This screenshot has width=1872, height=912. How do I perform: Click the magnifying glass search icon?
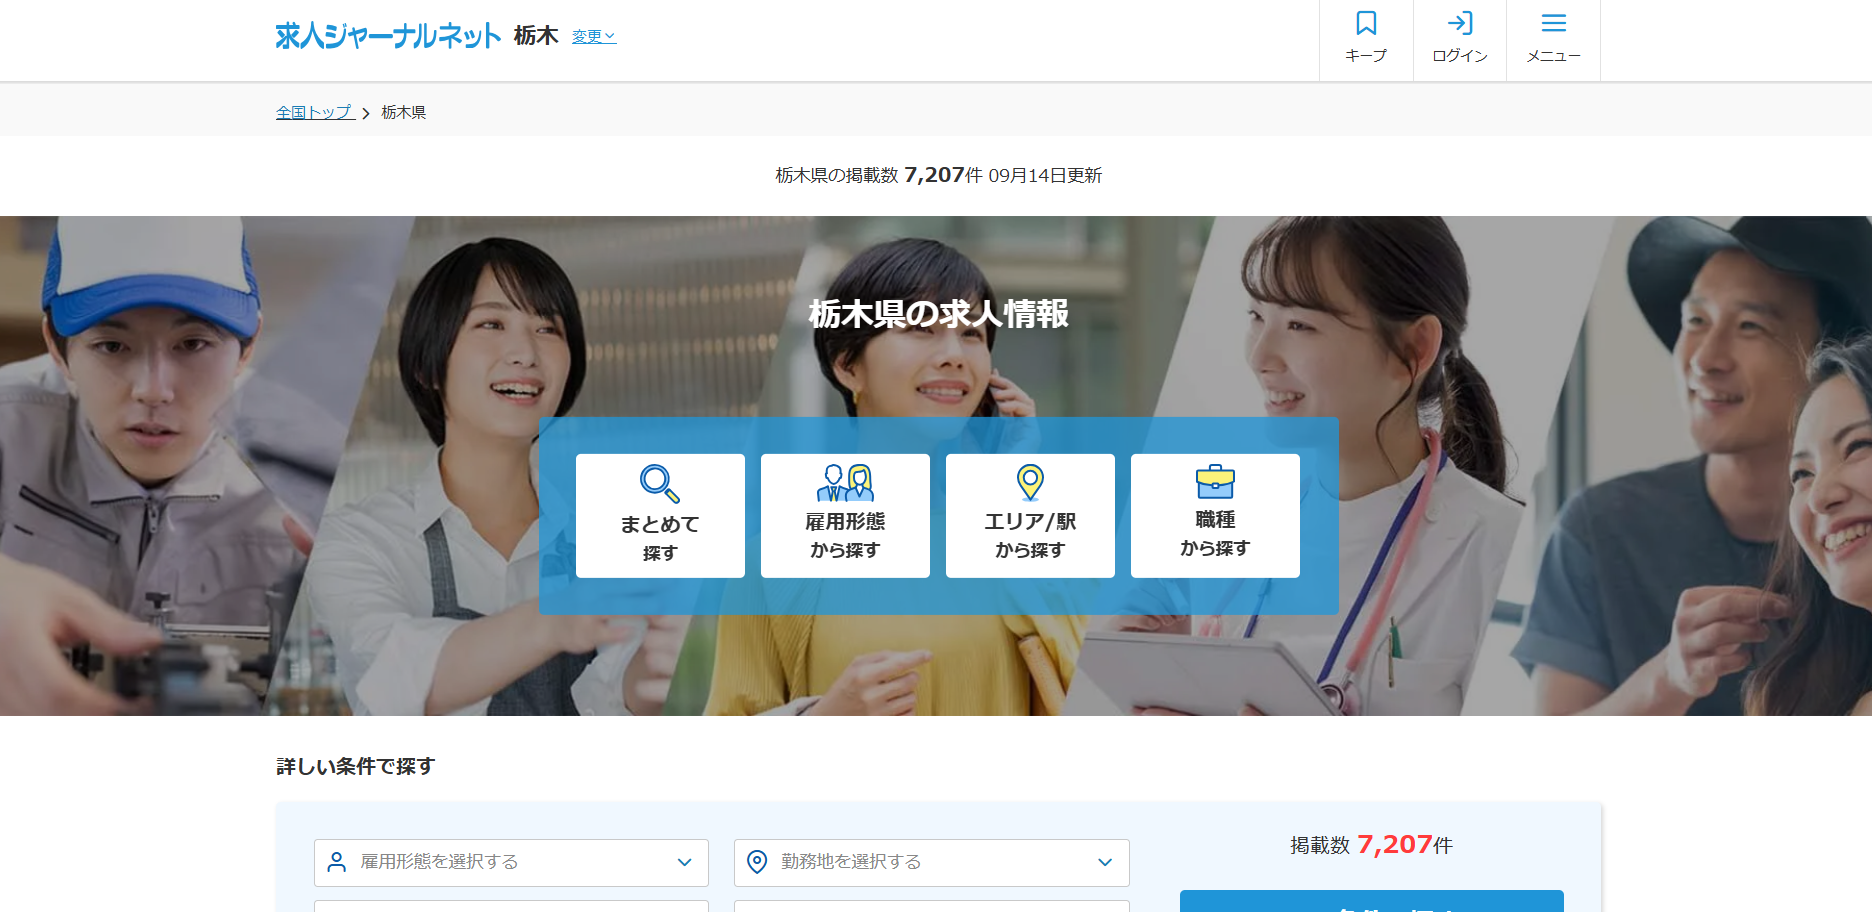coord(660,483)
